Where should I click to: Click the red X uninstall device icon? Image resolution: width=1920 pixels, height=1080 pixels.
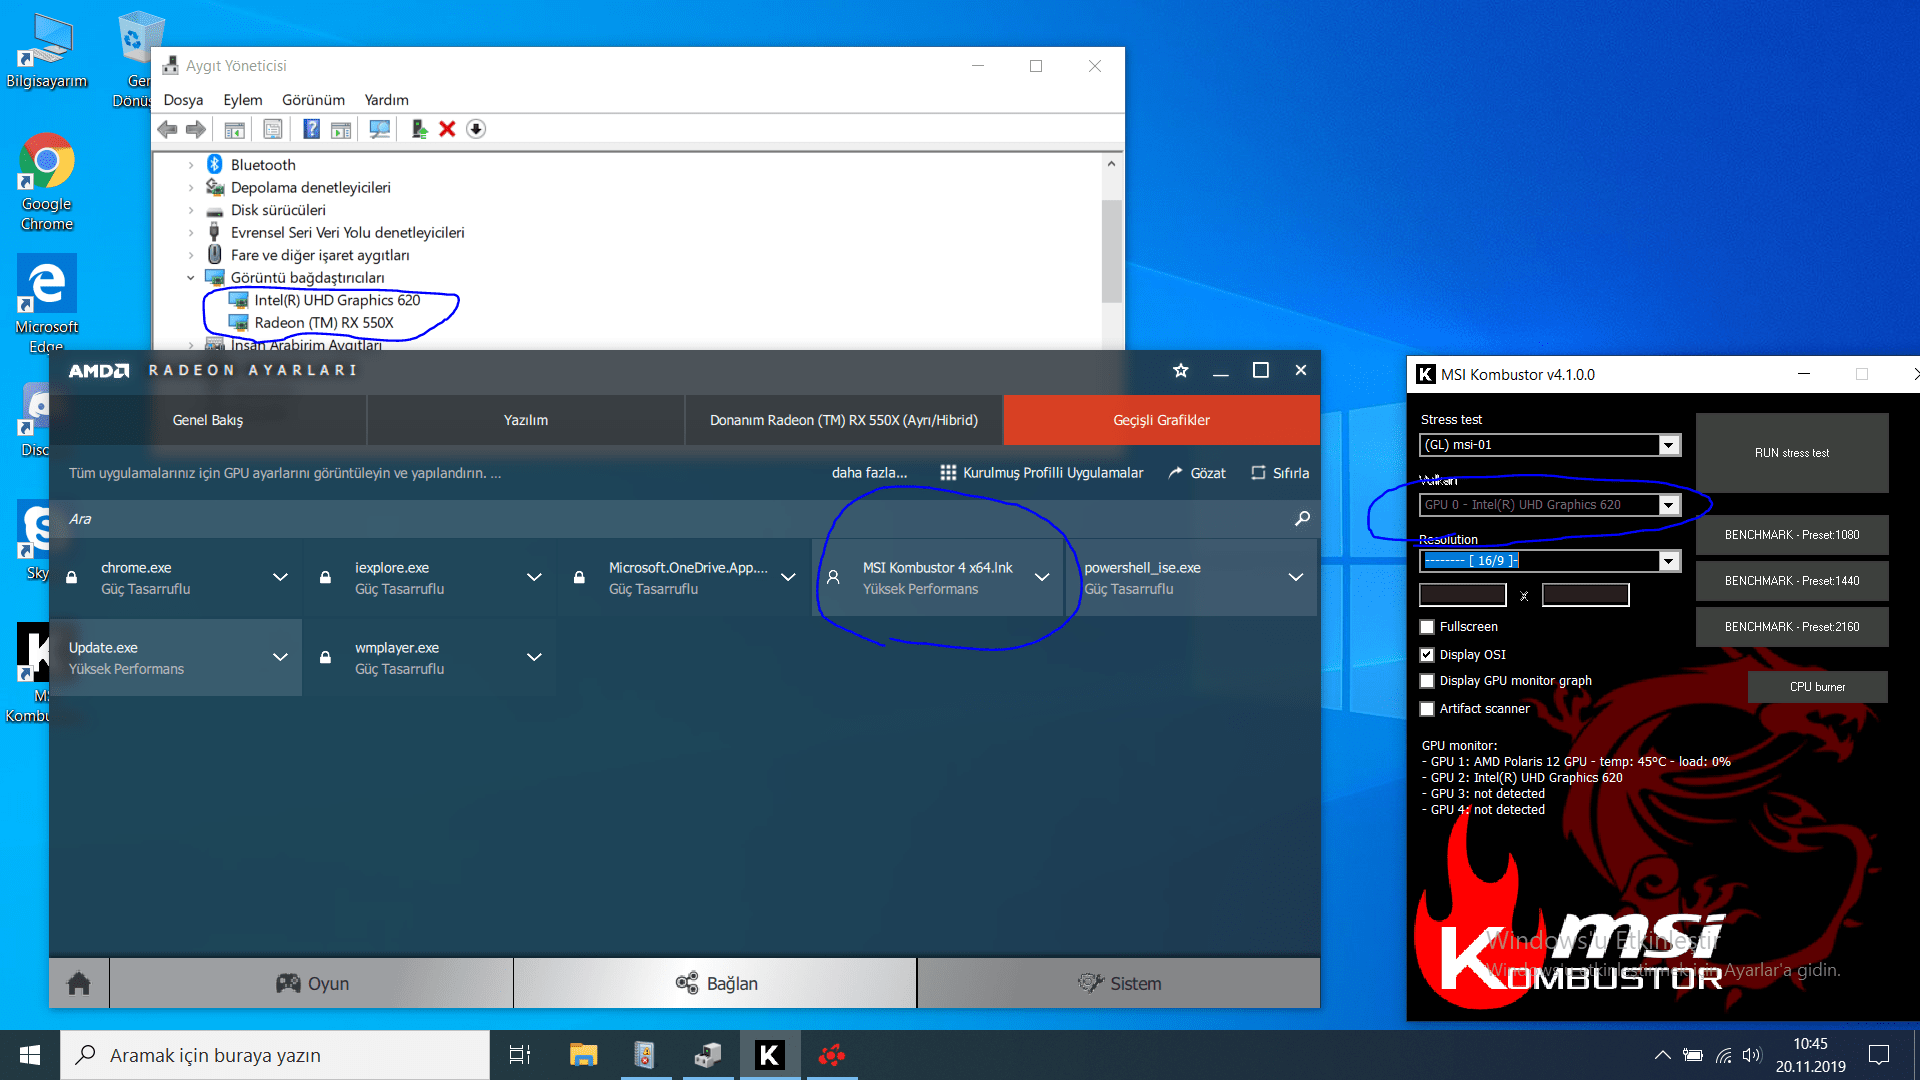[447, 129]
